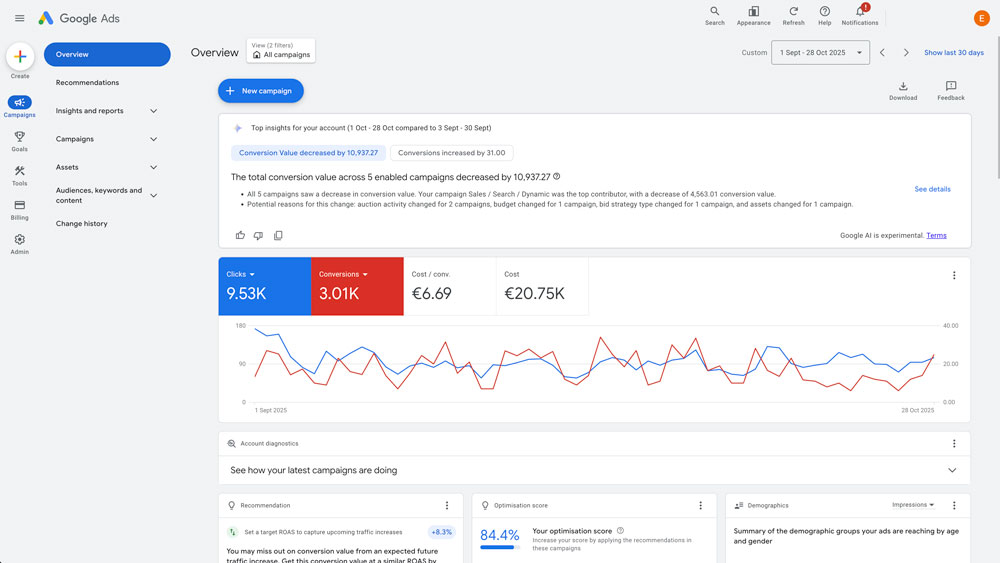Select Overview in navigation
This screenshot has width=1000, height=563.
[x=107, y=55]
